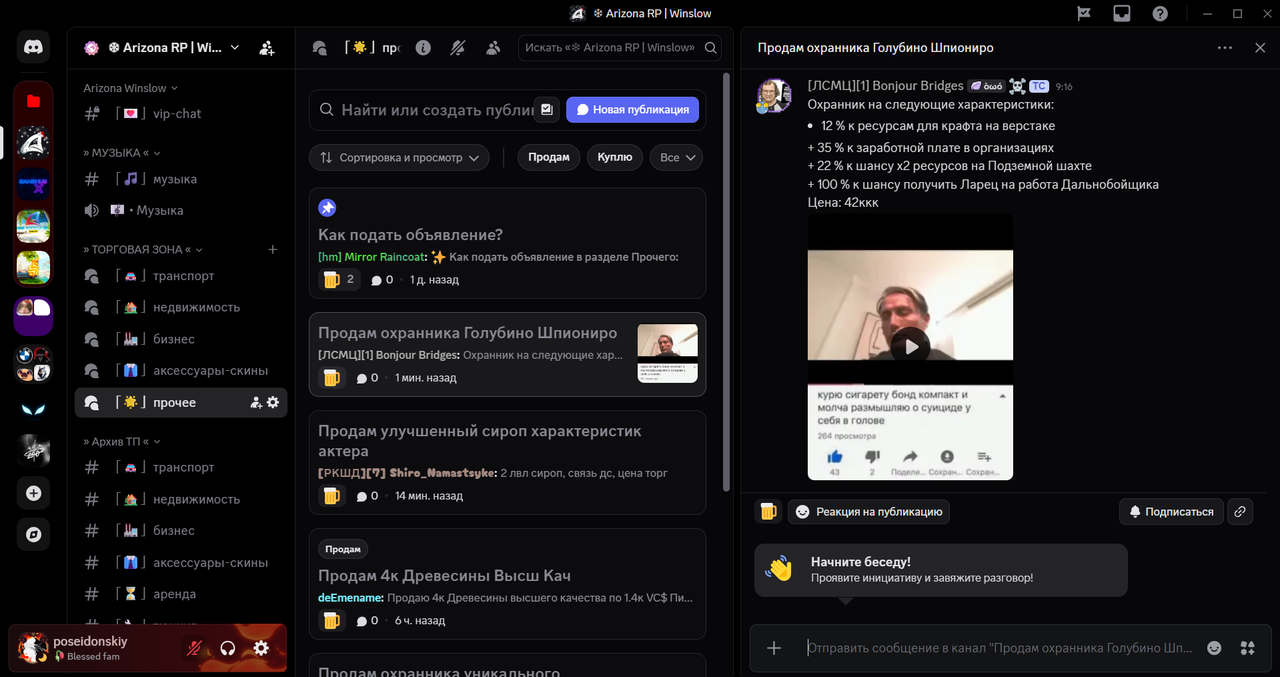Open Все tags dropdown
This screenshot has width=1280, height=677.
tap(676, 157)
